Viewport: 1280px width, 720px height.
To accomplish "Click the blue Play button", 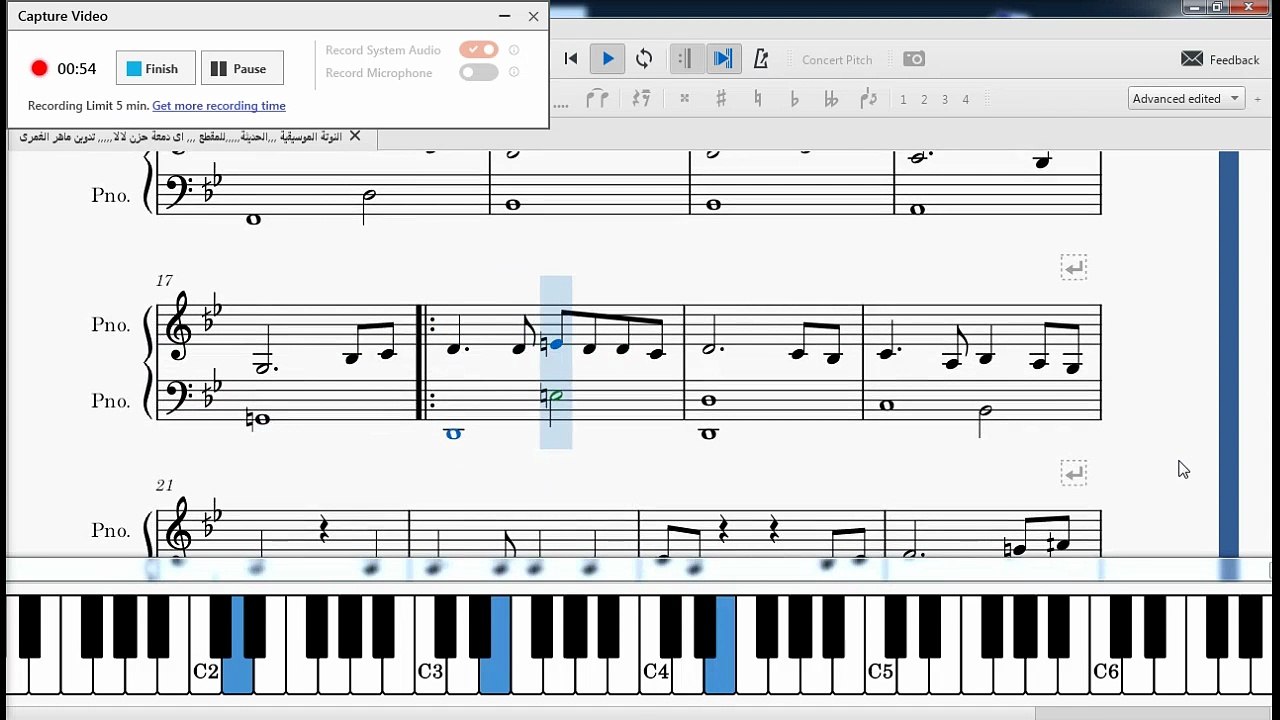I will pos(607,59).
